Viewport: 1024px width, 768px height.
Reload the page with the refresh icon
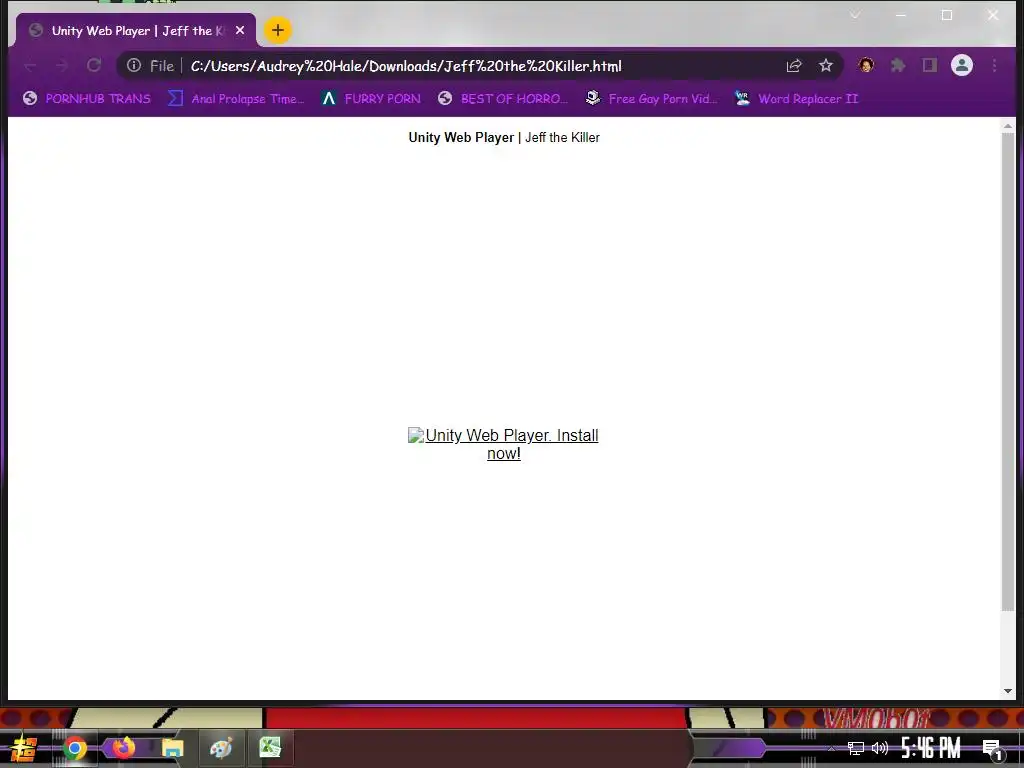click(x=94, y=65)
